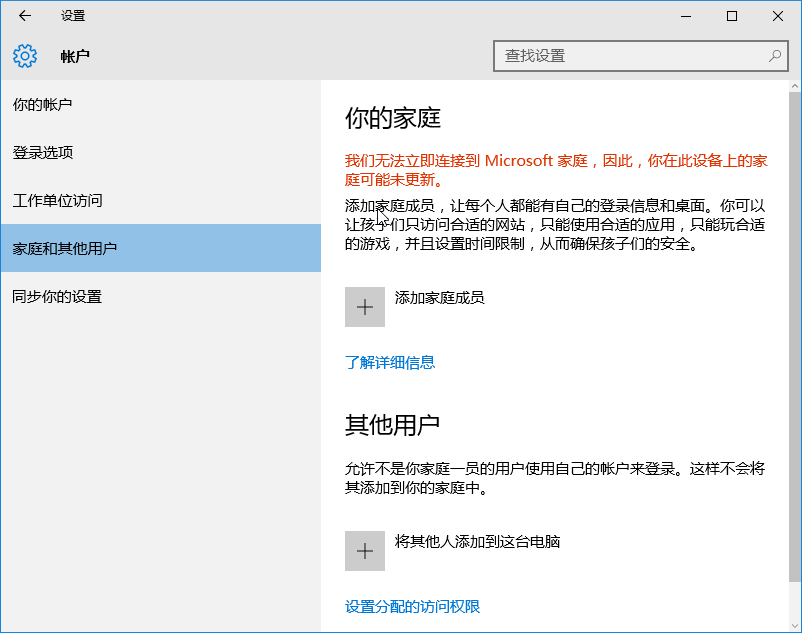Click the 将其他人添加到这台电脑 label
The width and height of the screenshot is (802, 633).
(477, 541)
